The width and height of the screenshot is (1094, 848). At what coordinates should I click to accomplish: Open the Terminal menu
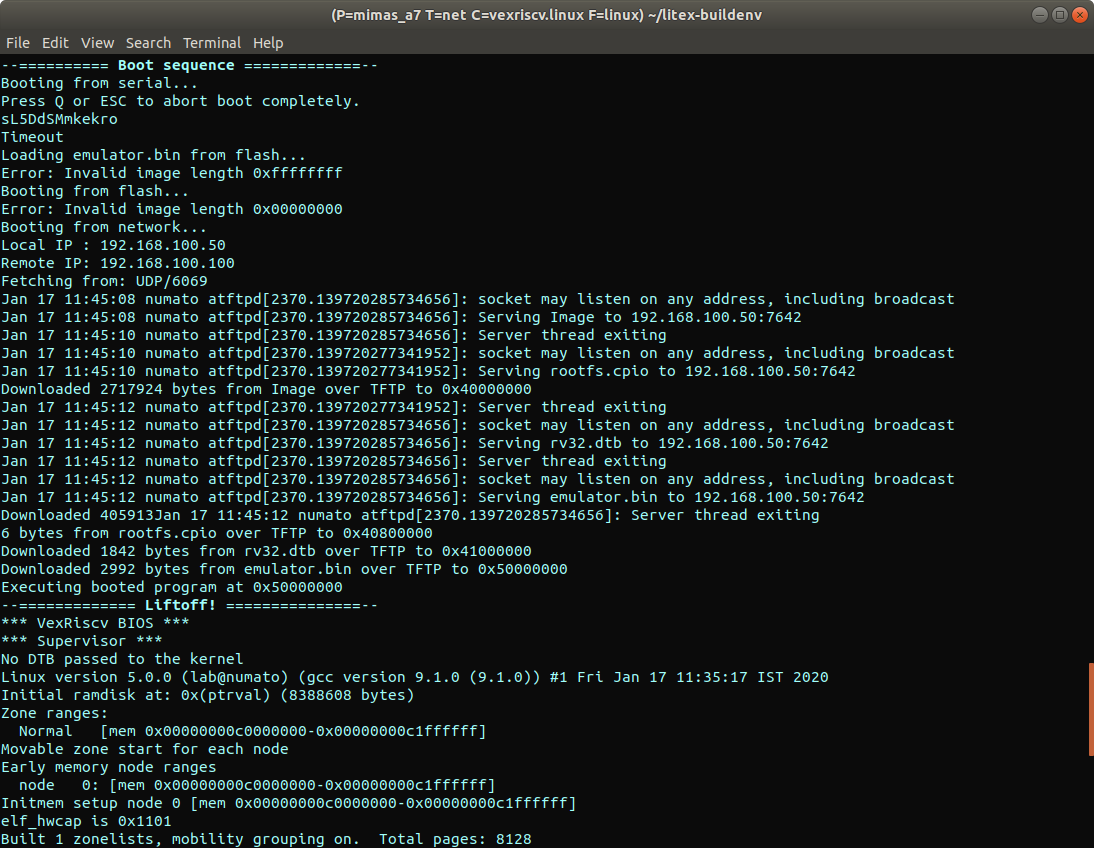(x=211, y=43)
